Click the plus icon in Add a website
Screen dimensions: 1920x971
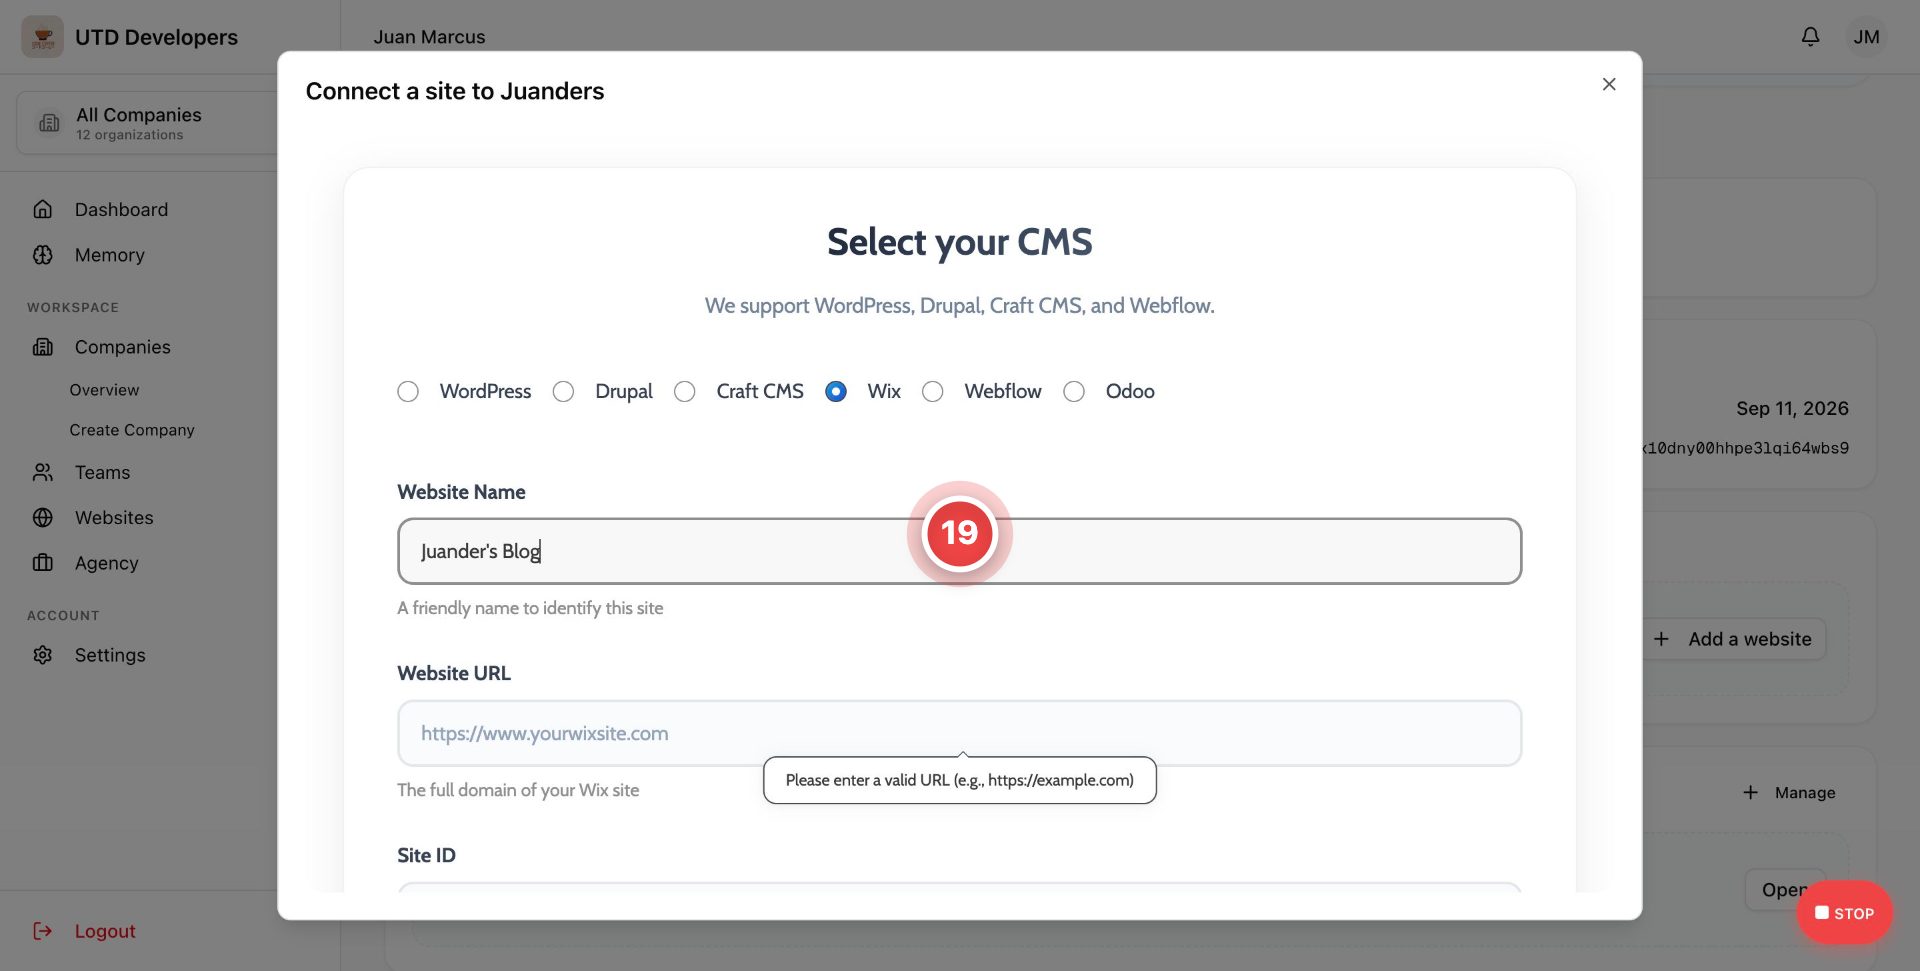pos(1661,639)
